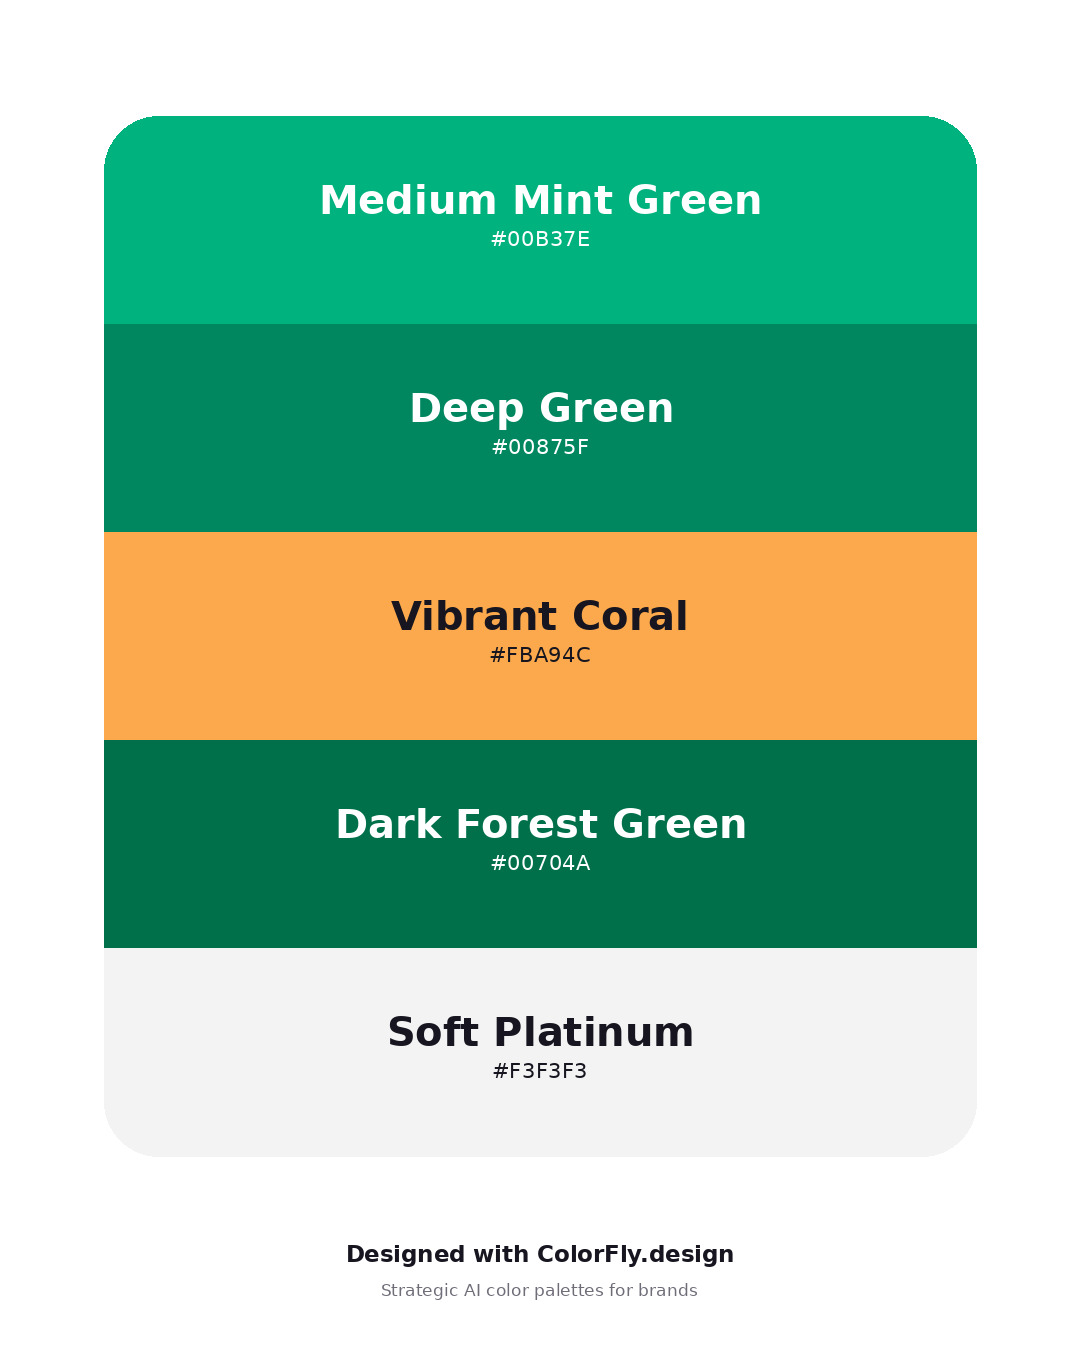
Task: Click the #00B37E hex code
Action: [x=540, y=239]
